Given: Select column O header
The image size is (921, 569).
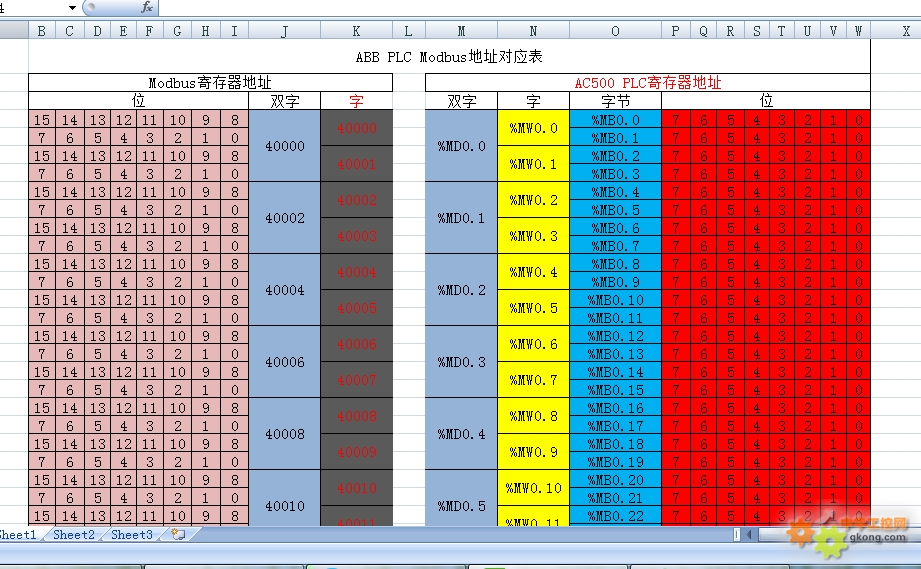Looking at the screenshot, I should coord(615,31).
